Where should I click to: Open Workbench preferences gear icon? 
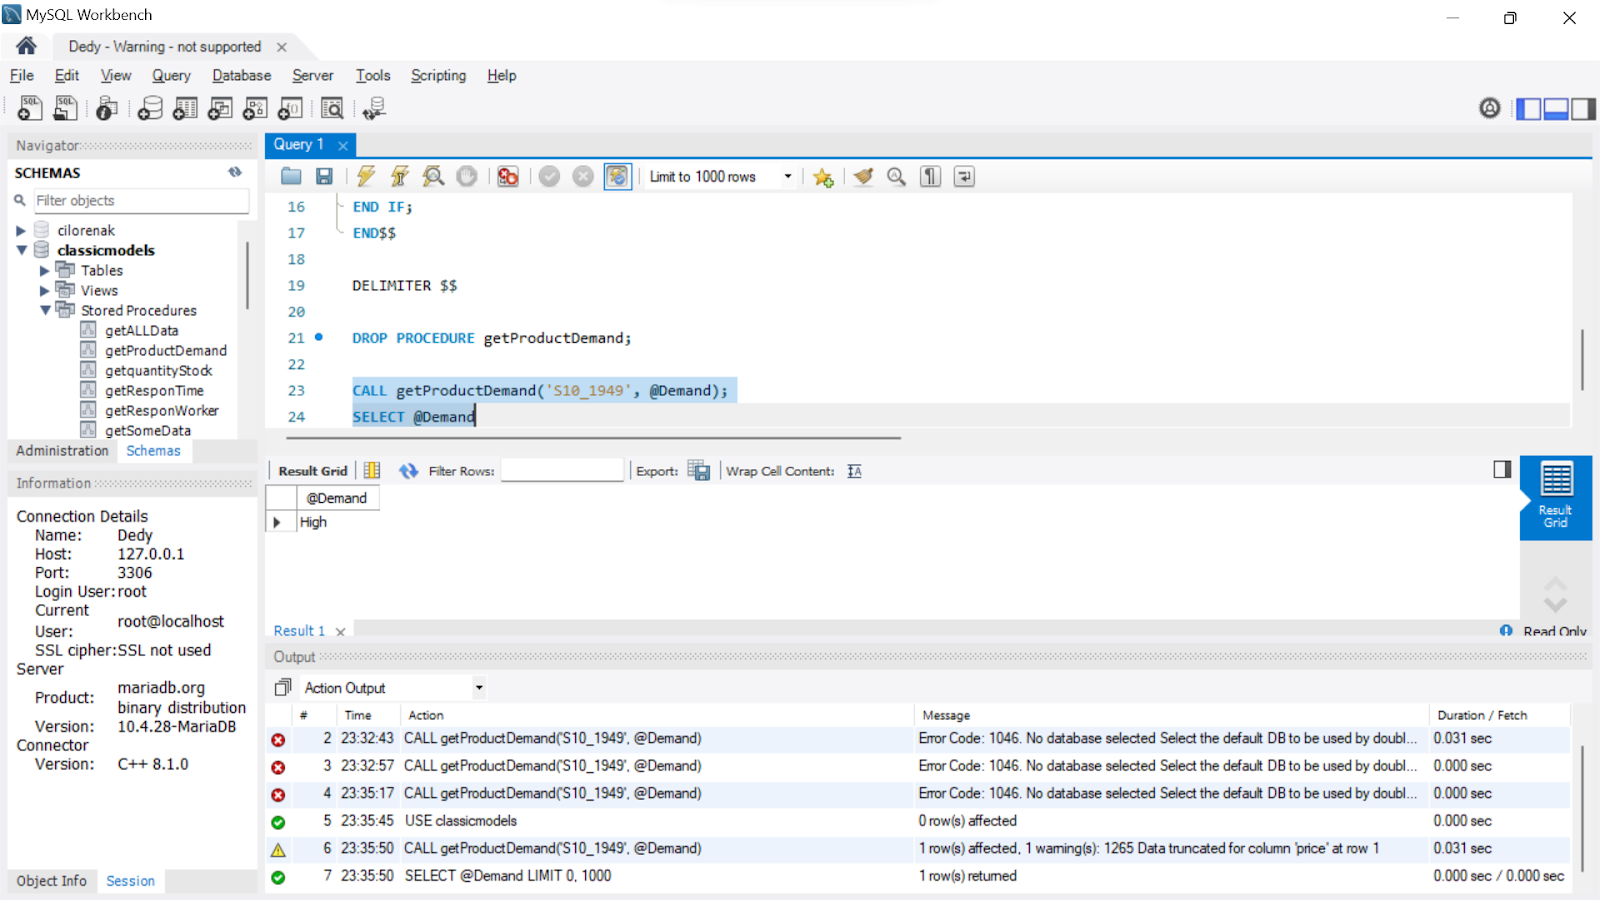[1490, 108]
